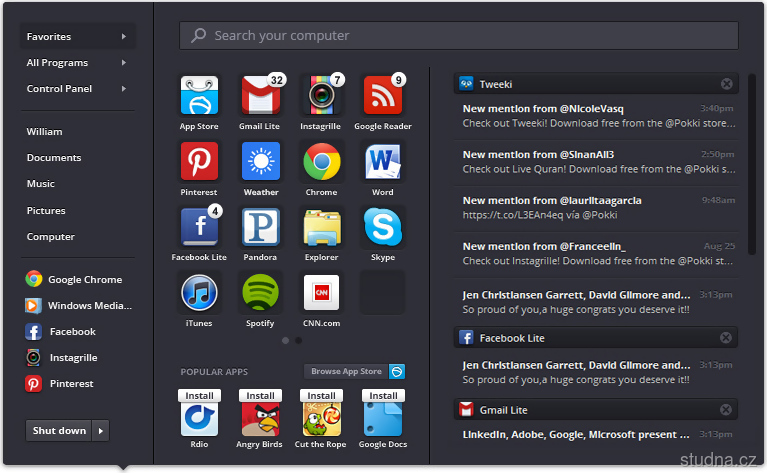The height and width of the screenshot is (473, 767).
Task: Click the Google Docs app icon
Action: tap(383, 419)
